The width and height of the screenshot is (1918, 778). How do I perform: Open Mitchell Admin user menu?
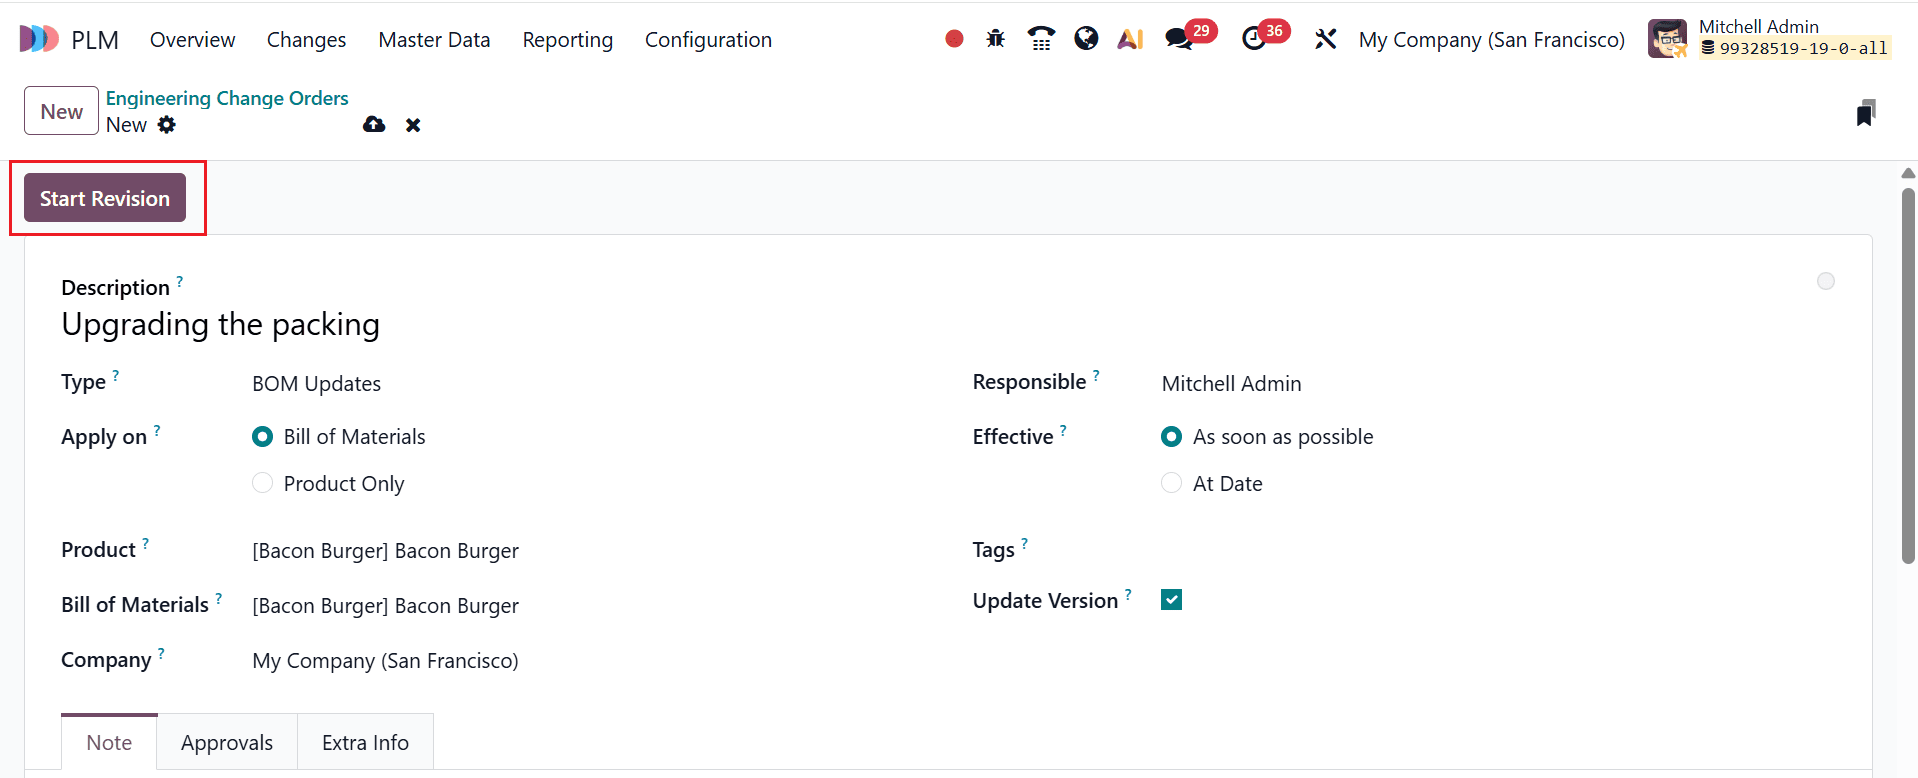point(1770,39)
